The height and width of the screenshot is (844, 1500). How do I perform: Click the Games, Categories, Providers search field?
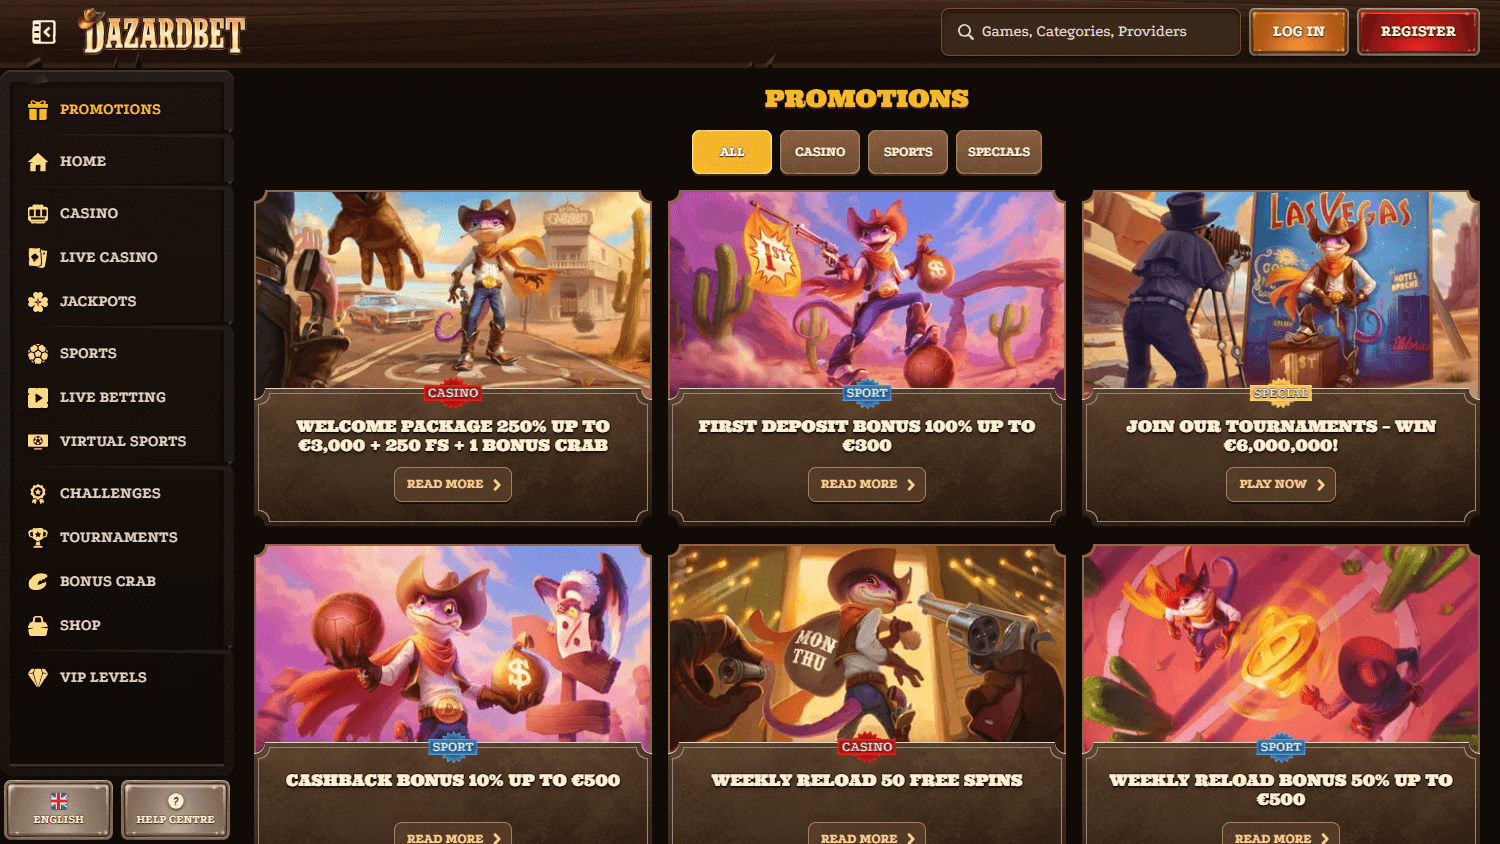tap(1091, 32)
